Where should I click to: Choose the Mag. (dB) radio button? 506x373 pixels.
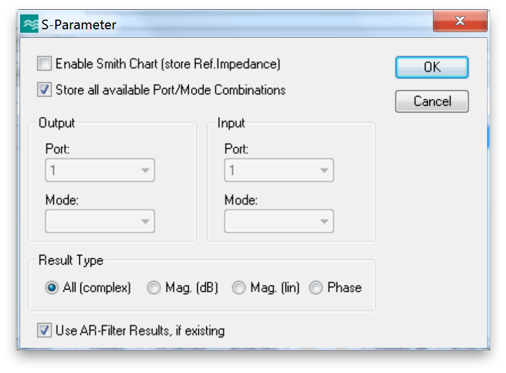pyautogui.click(x=154, y=287)
